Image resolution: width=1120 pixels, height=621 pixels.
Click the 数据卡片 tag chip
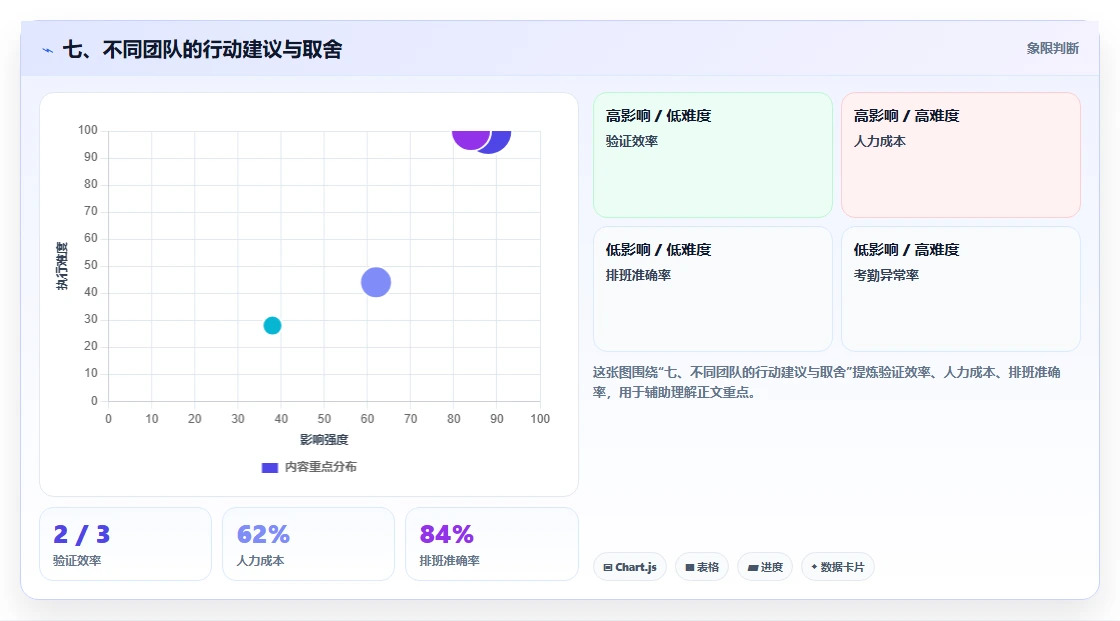click(838, 567)
